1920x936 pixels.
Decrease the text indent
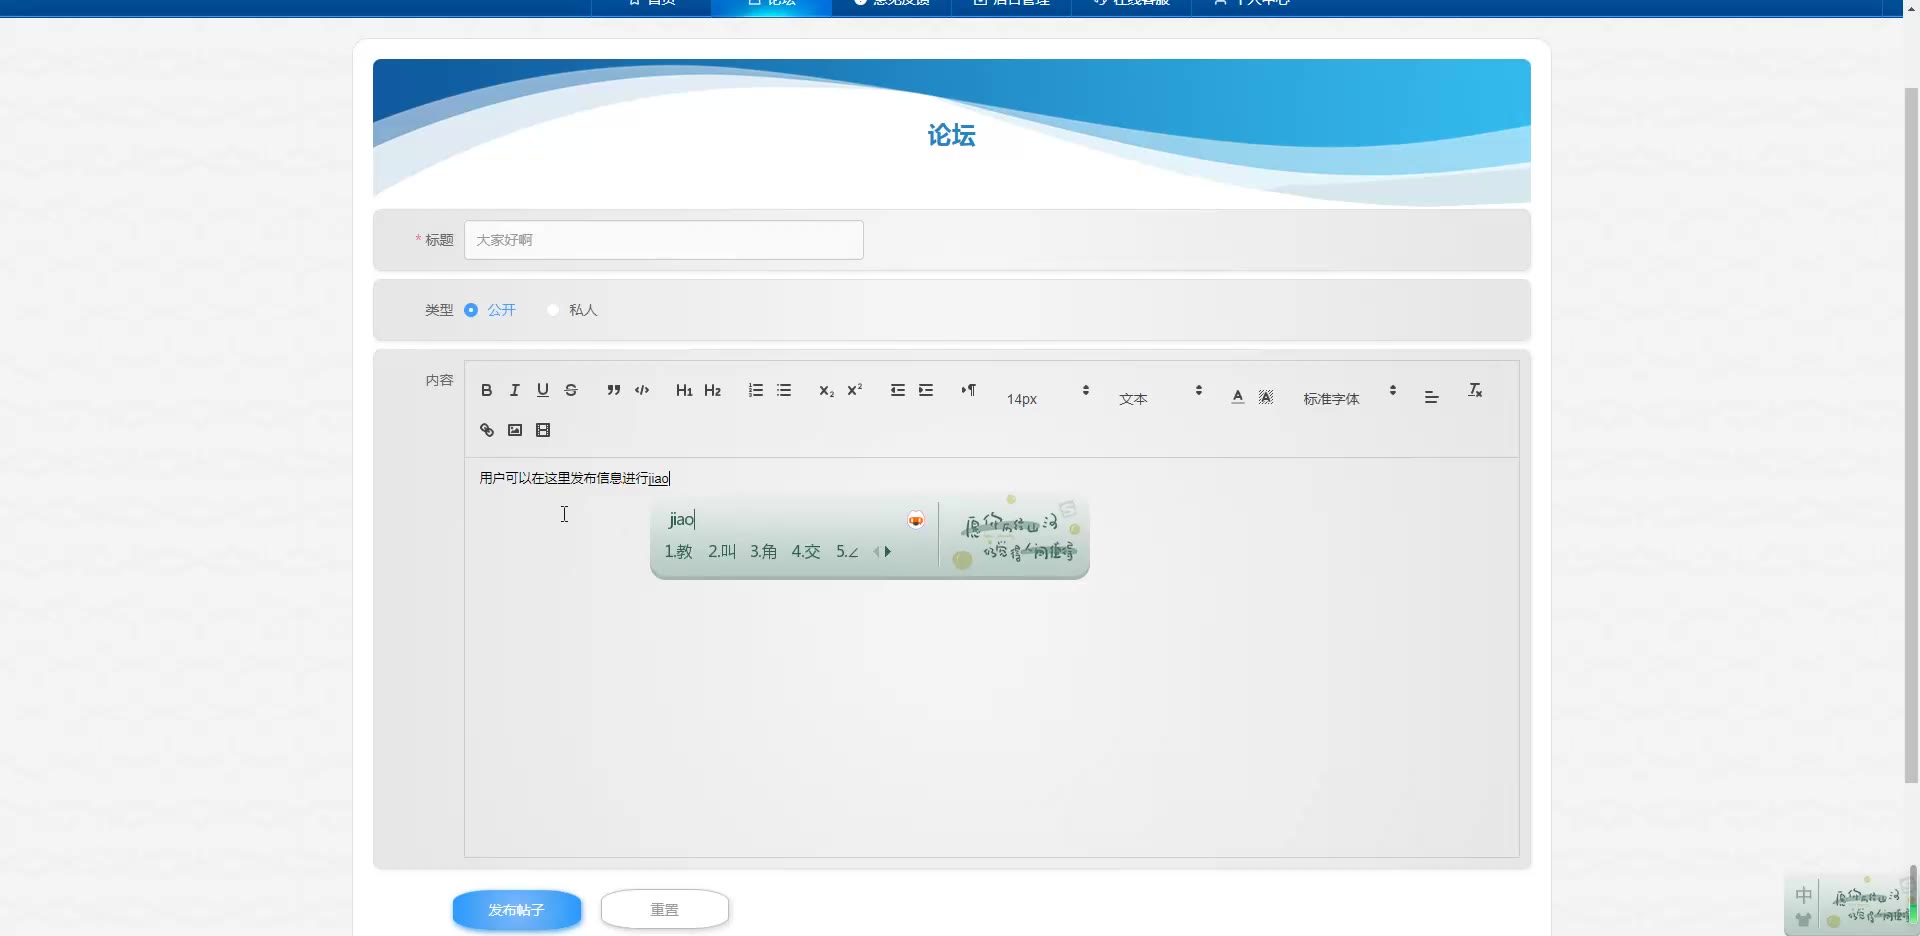click(897, 390)
